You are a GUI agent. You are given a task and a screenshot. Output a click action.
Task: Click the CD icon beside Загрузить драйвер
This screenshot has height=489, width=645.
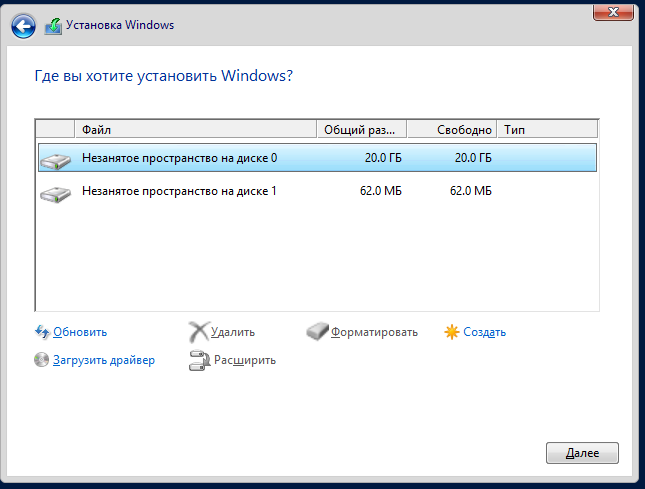pyautogui.click(x=41, y=360)
